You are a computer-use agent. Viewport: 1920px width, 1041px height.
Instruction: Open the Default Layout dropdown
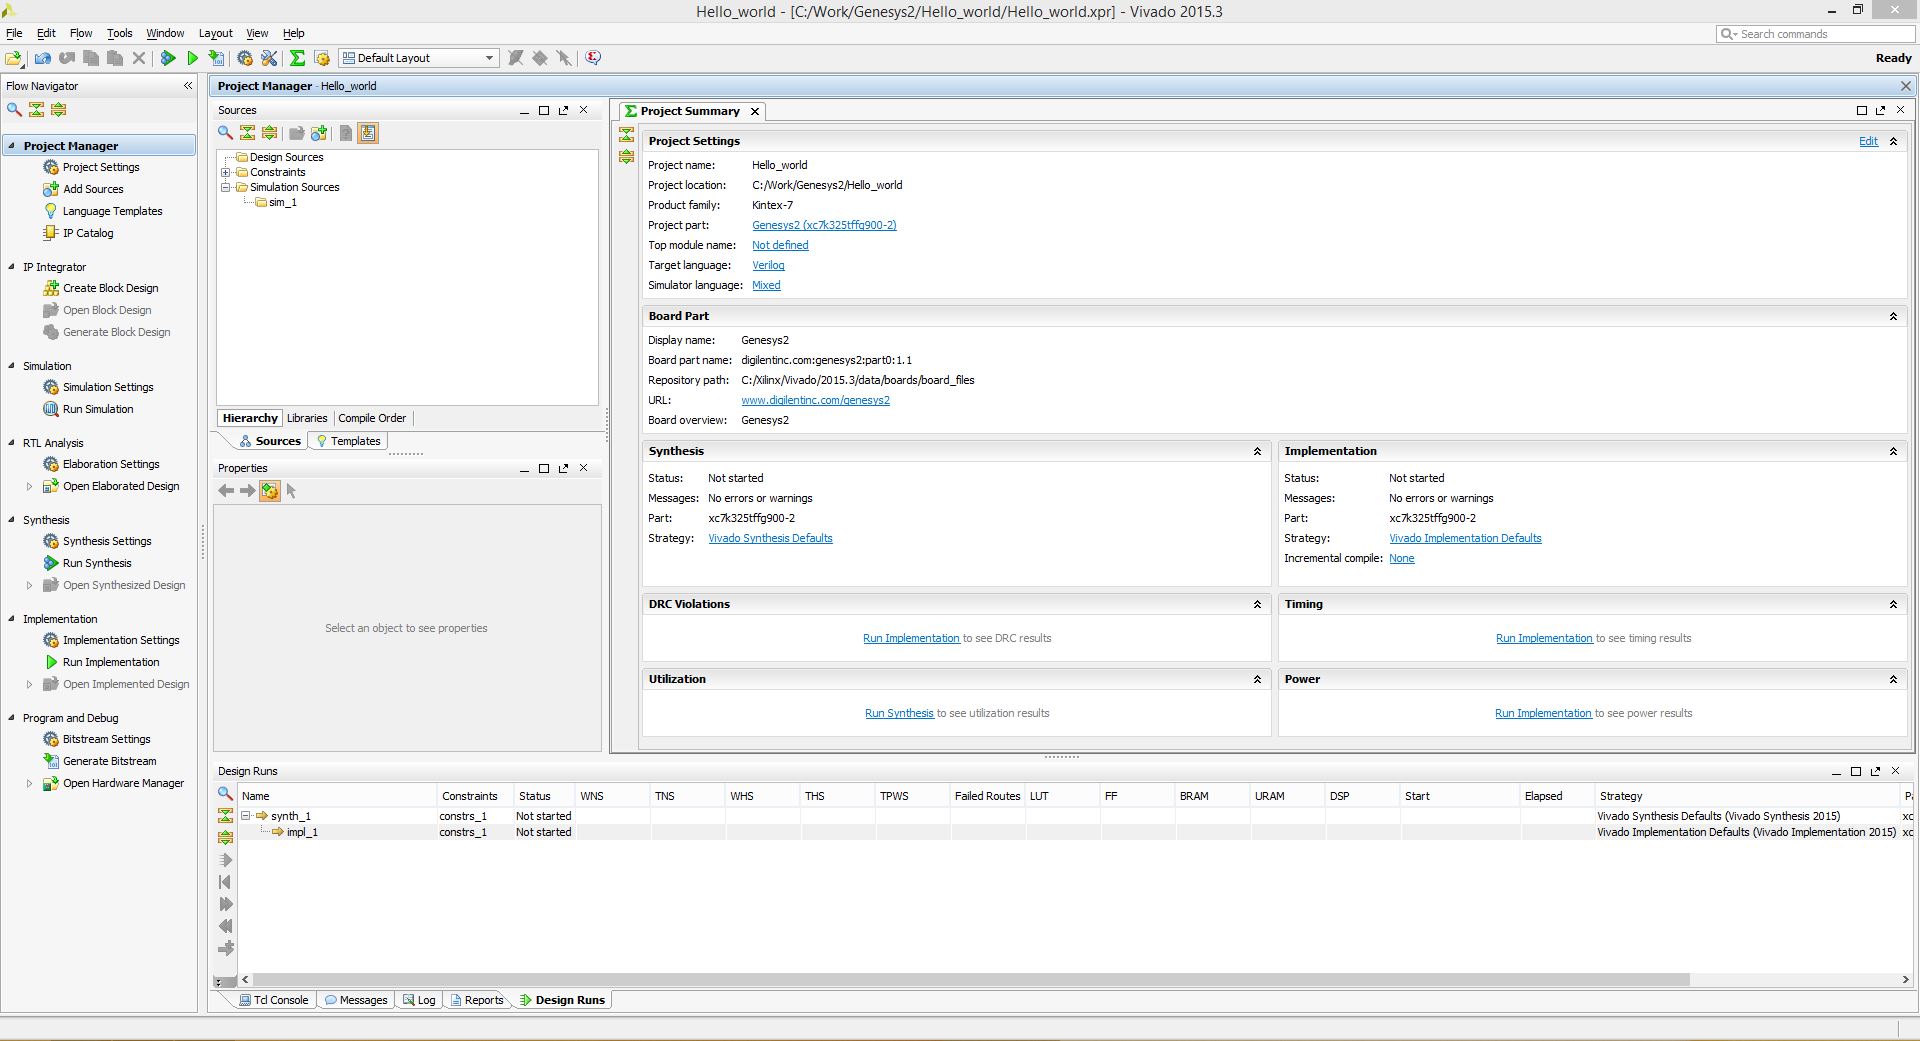(418, 58)
